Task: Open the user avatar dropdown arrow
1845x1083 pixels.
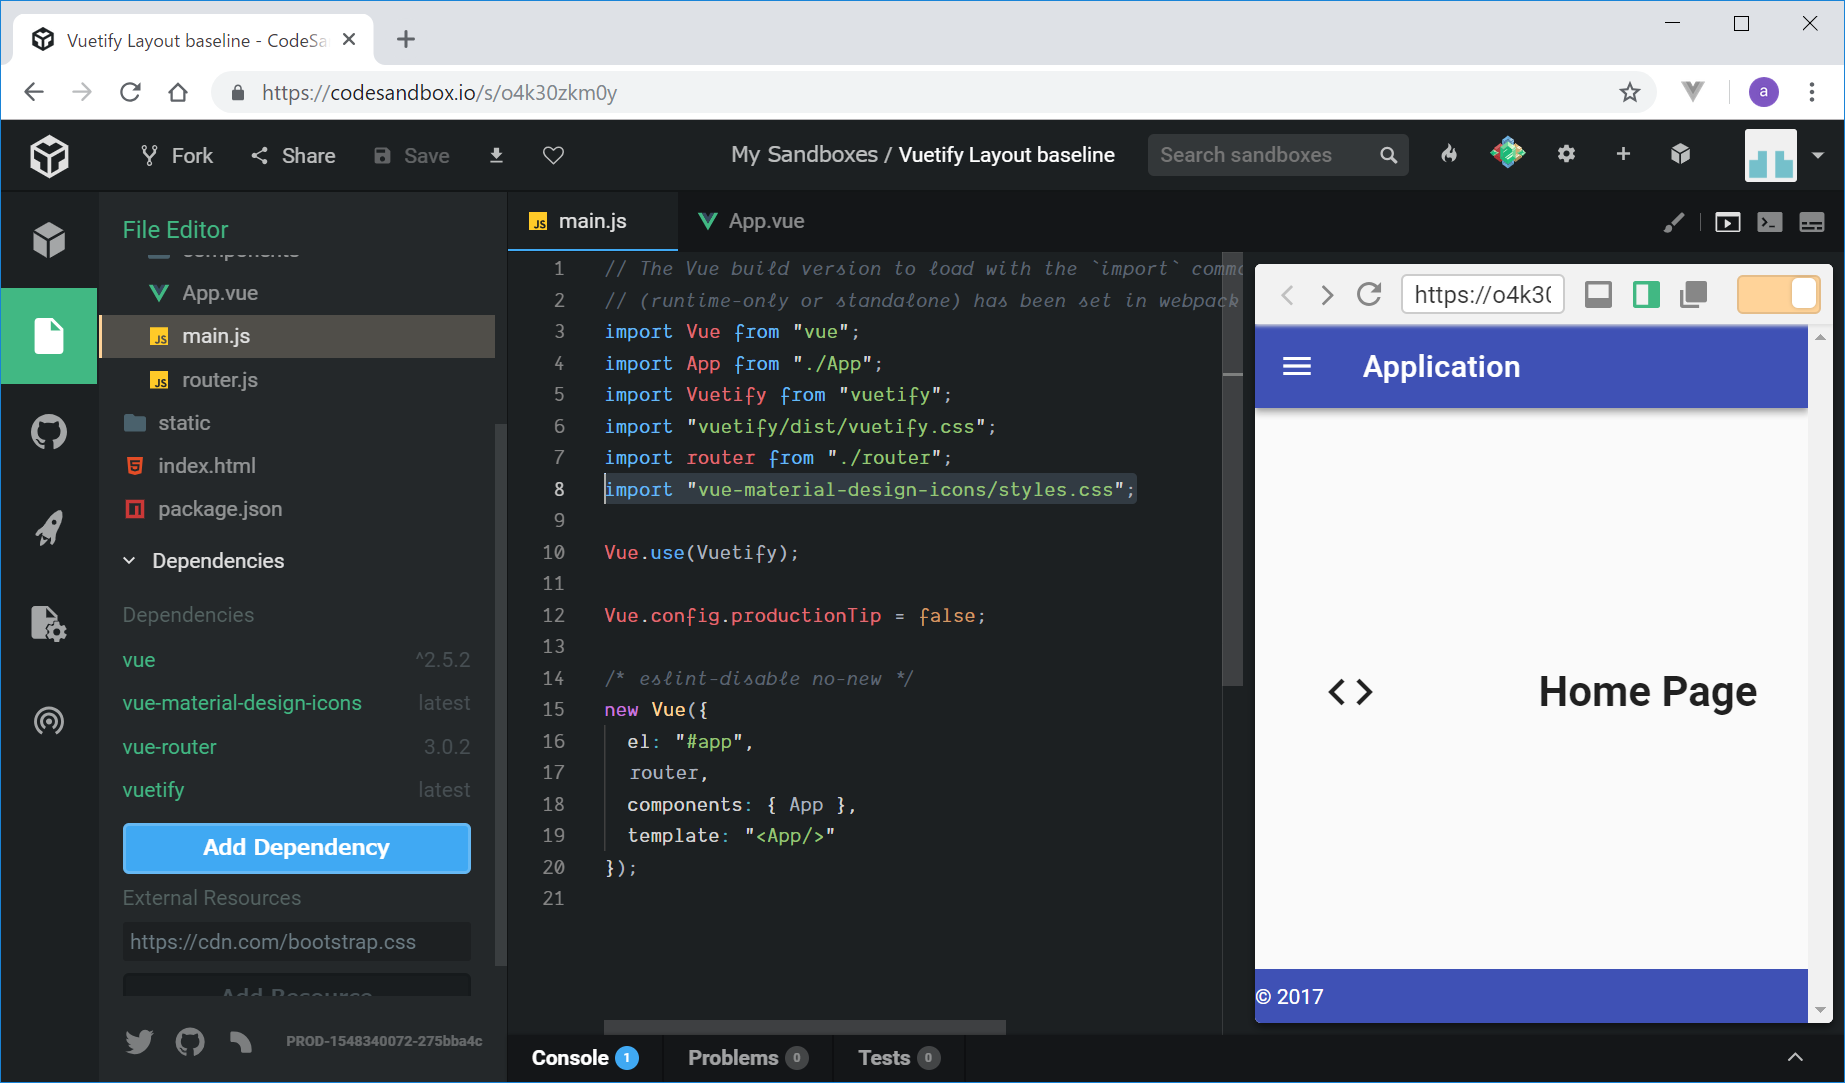Action: [x=1818, y=155]
